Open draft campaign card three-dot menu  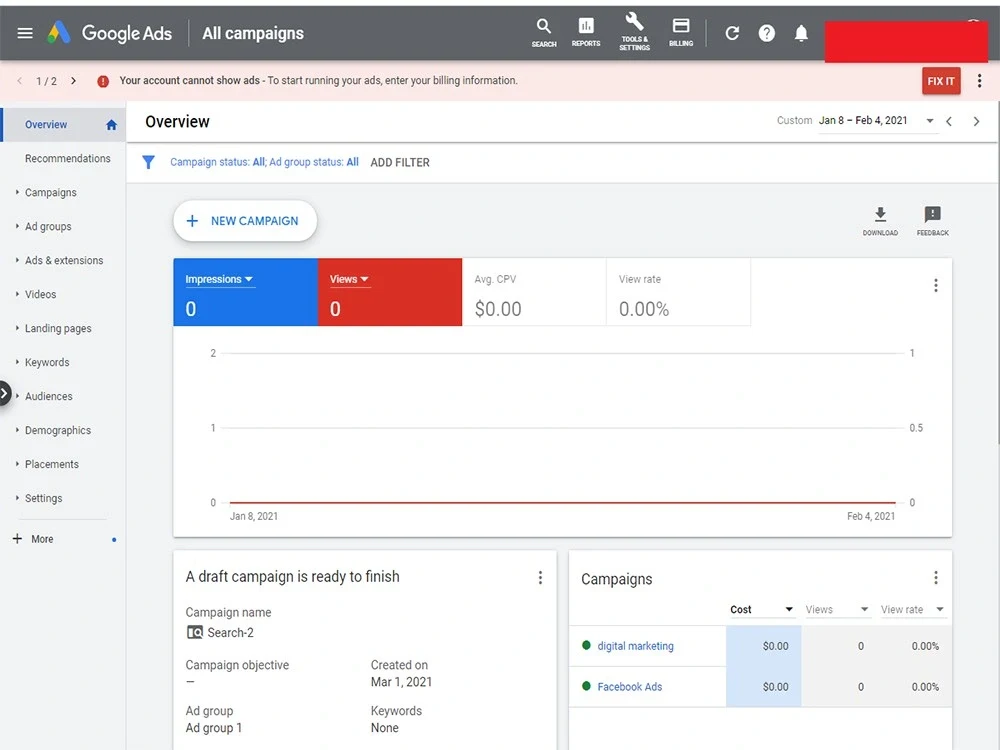click(540, 577)
